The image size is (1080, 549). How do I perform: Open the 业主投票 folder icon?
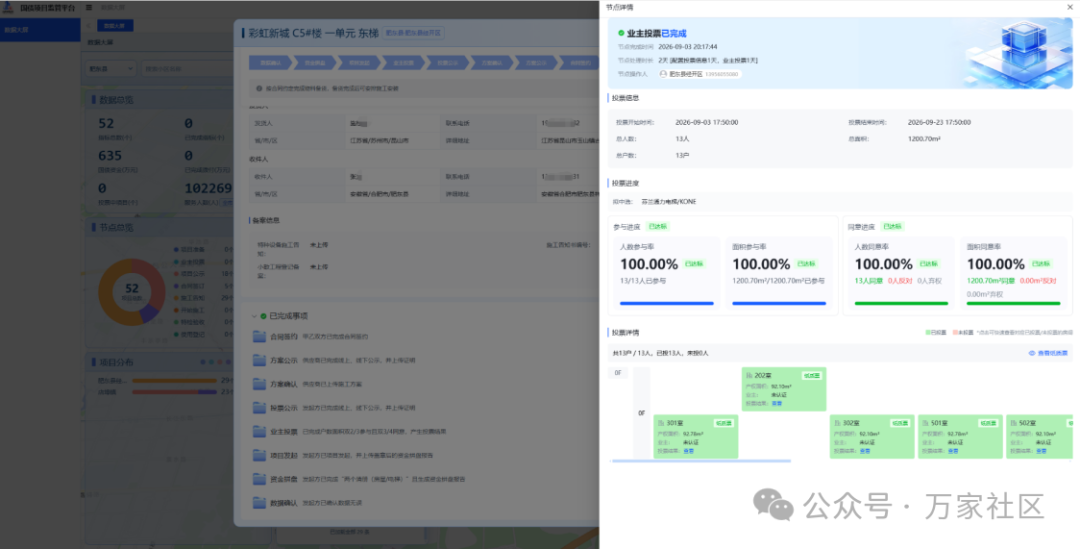click(x=259, y=431)
